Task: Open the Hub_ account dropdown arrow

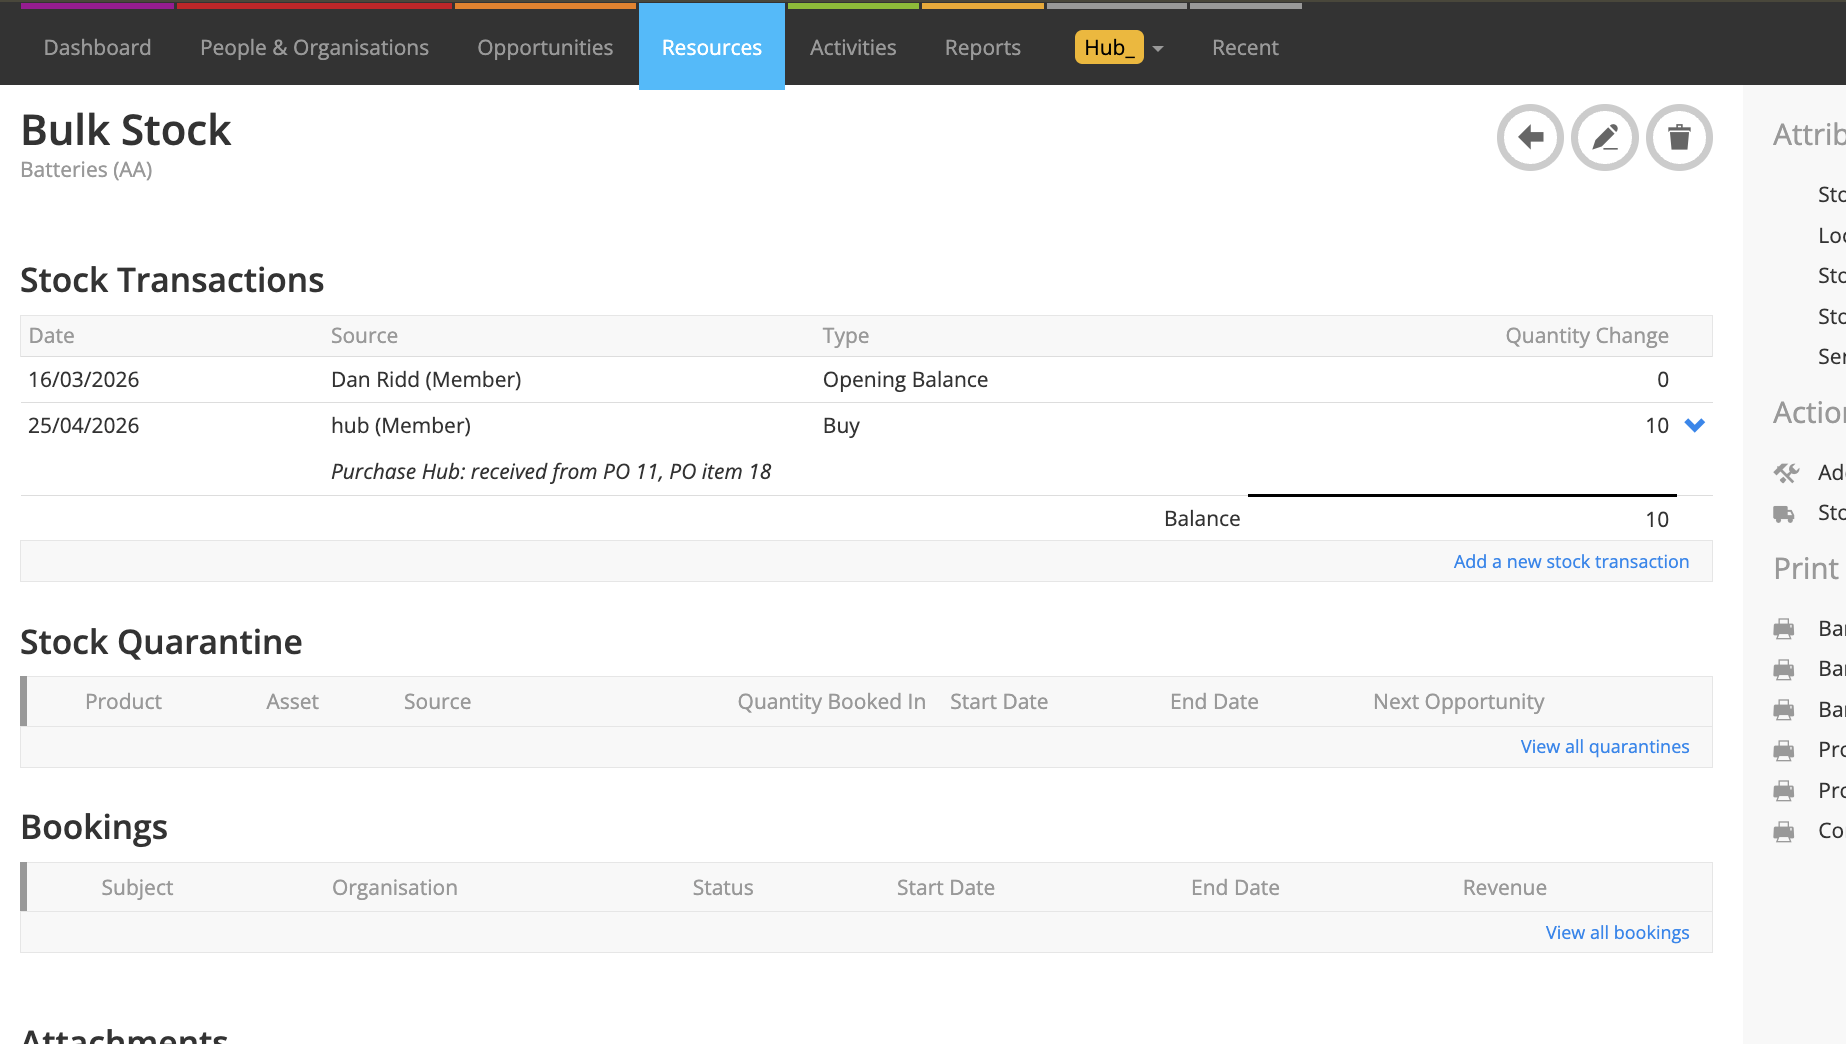Action: (x=1158, y=48)
